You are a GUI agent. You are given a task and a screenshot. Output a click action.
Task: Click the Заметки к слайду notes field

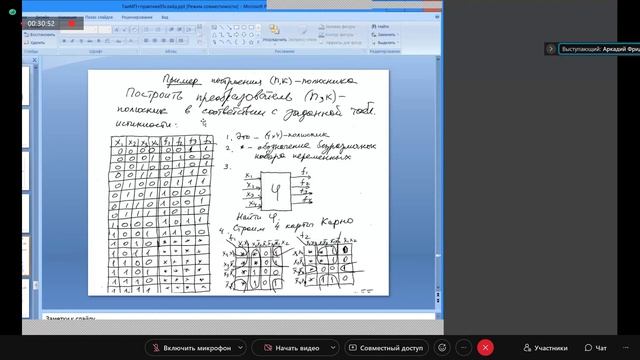pos(239,317)
